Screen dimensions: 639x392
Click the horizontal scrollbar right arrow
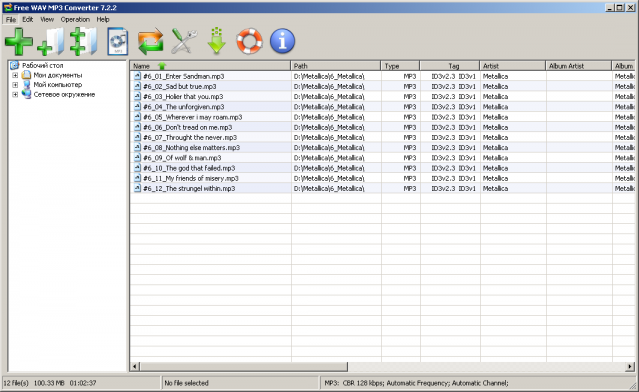(x=630, y=367)
